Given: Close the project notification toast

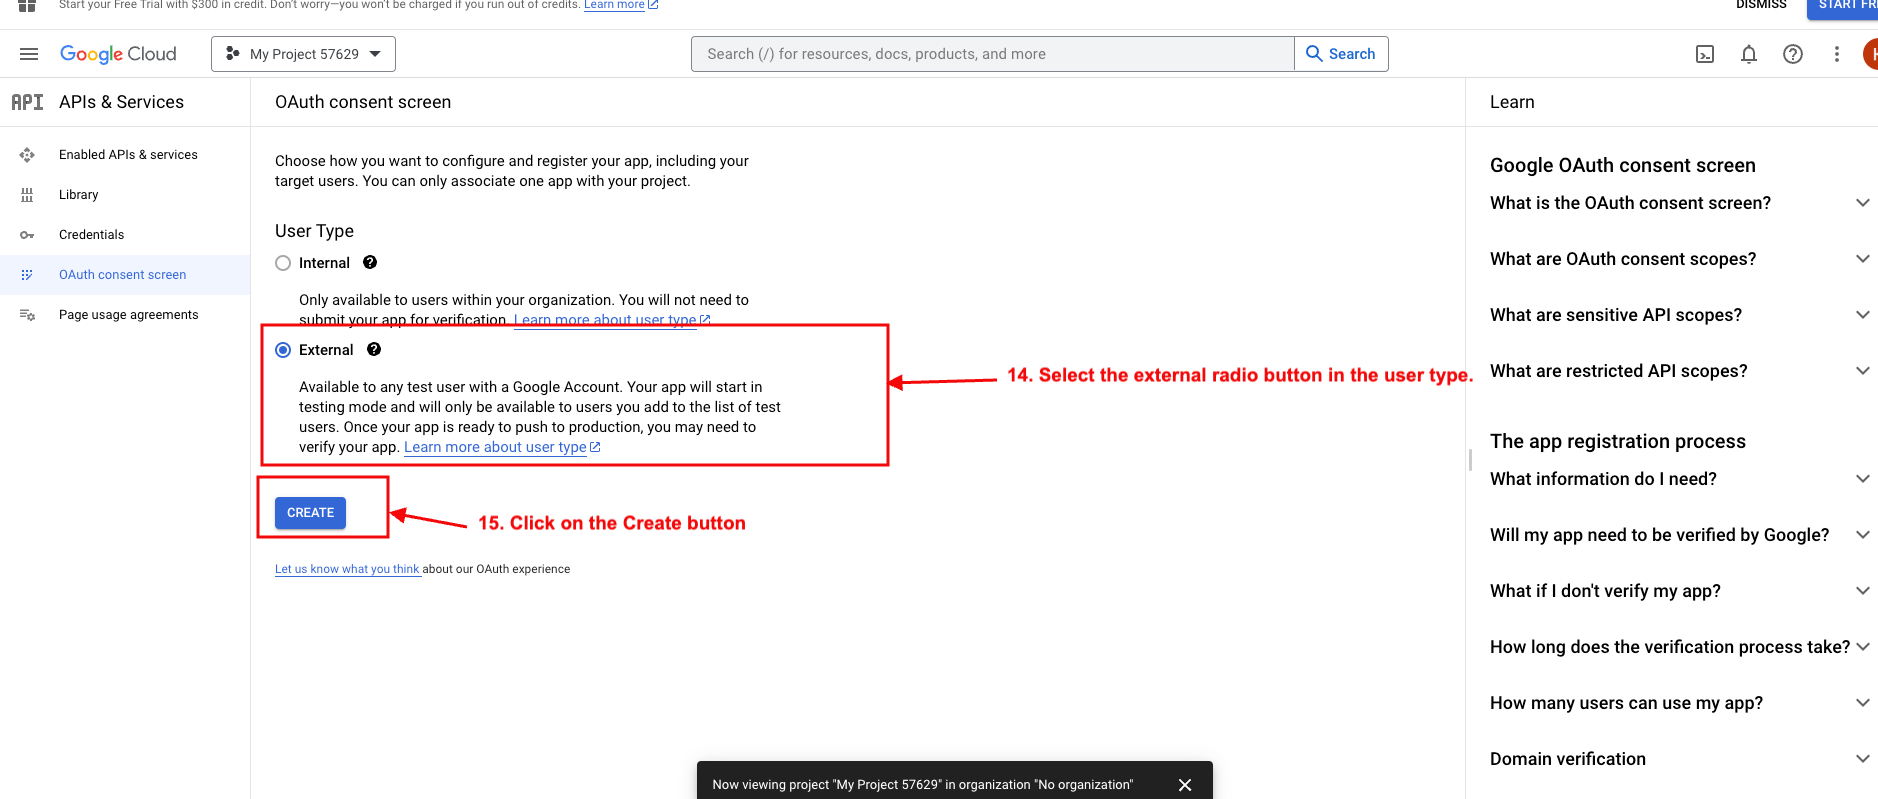Looking at the screenshot, I should pyautogui.click(x=1185, y=785).
